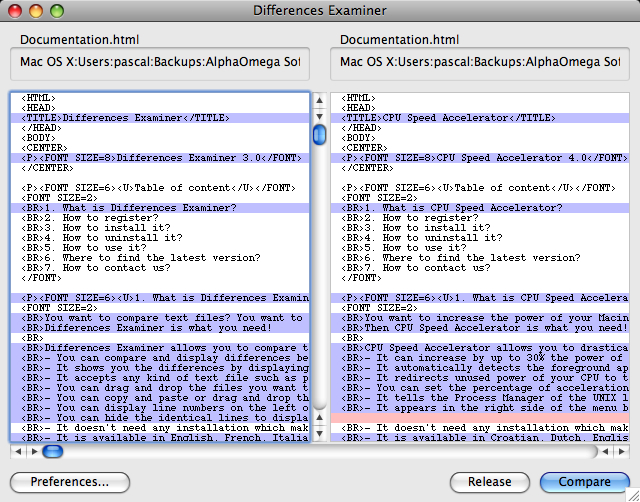This screenshot has height=502, width=640.
Task: Minimize the window with the yellow button
Action: click(x=36, y=11)
